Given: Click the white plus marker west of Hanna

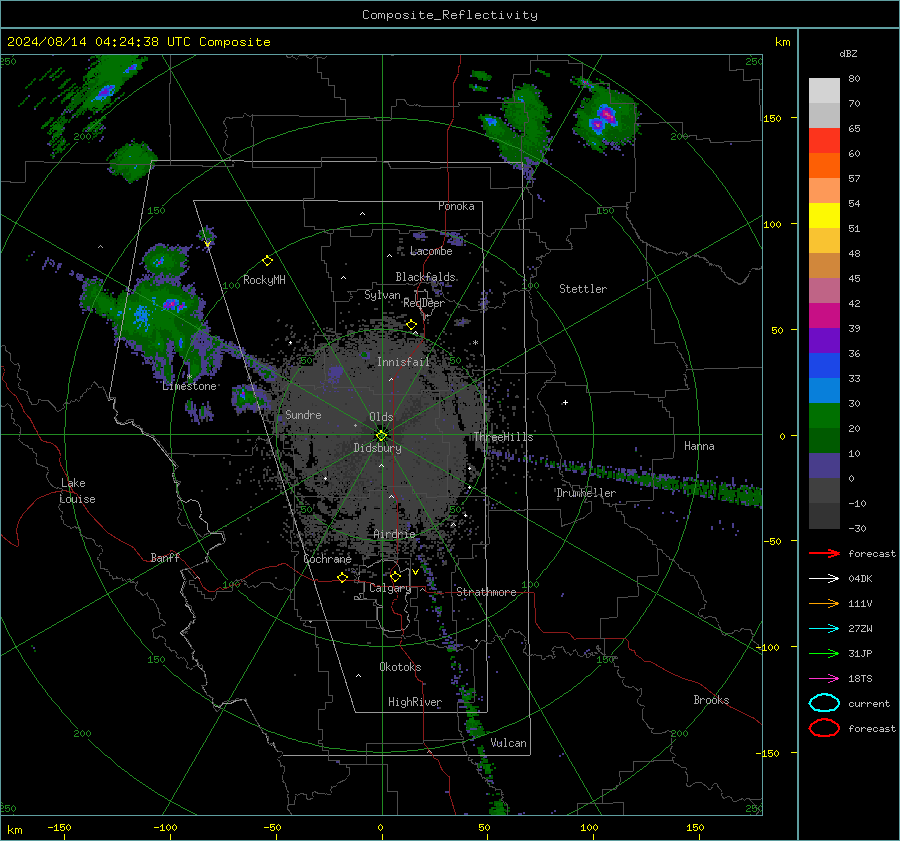Looking at the screenshot, I should pos(565,402).
